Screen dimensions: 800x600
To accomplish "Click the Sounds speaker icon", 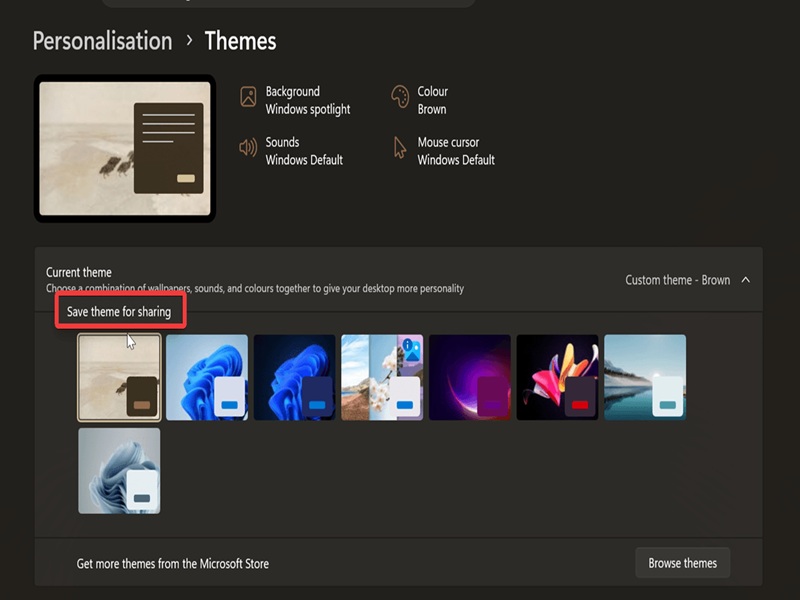I will point(248,148).
